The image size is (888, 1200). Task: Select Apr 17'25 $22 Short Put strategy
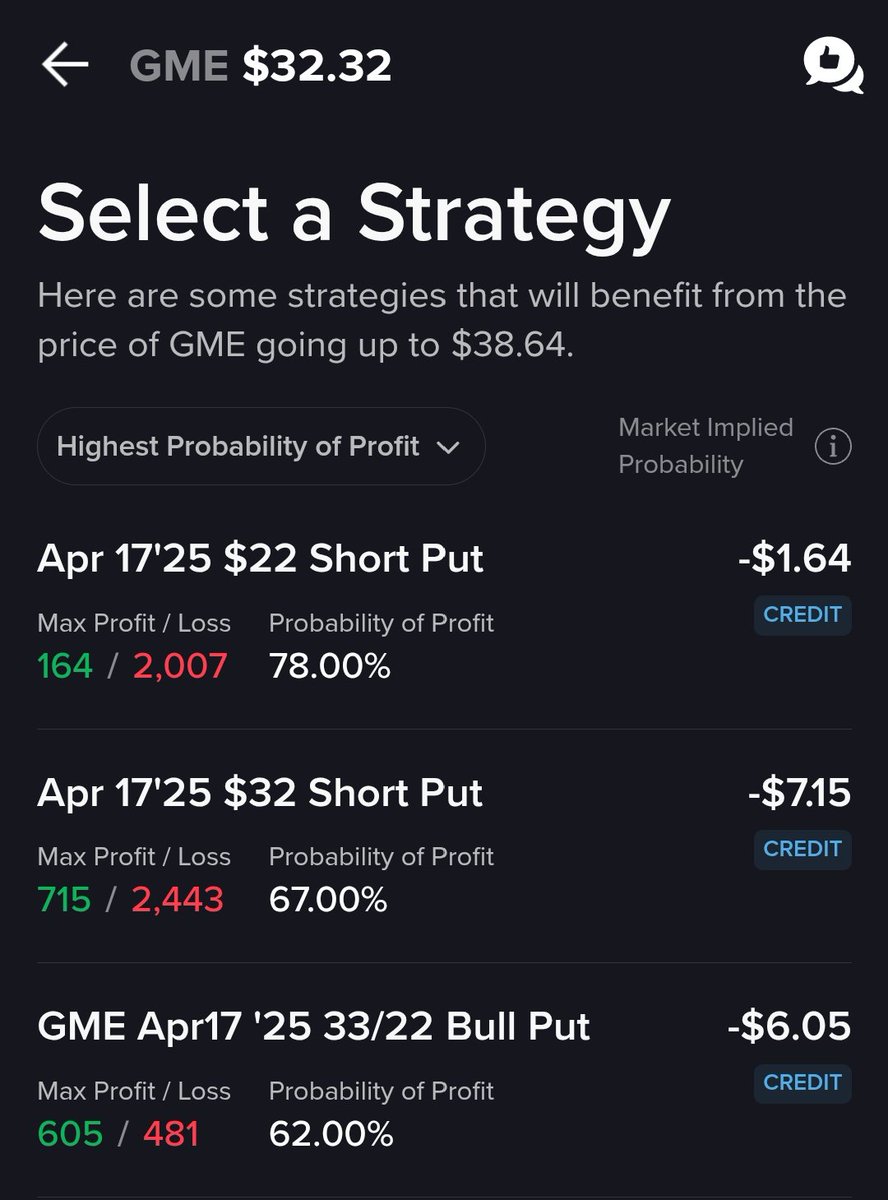[x=444, y=612]
